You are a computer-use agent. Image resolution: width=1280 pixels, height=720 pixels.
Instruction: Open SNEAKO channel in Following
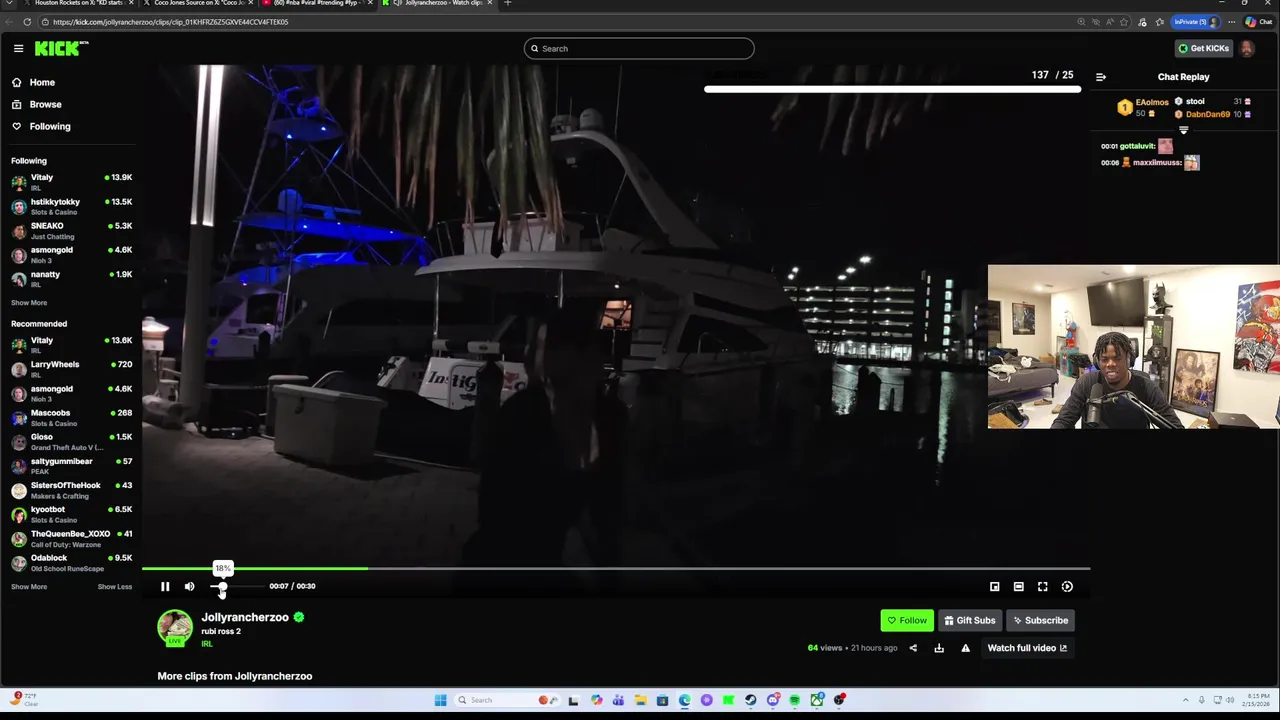click(x=71, y=230)
